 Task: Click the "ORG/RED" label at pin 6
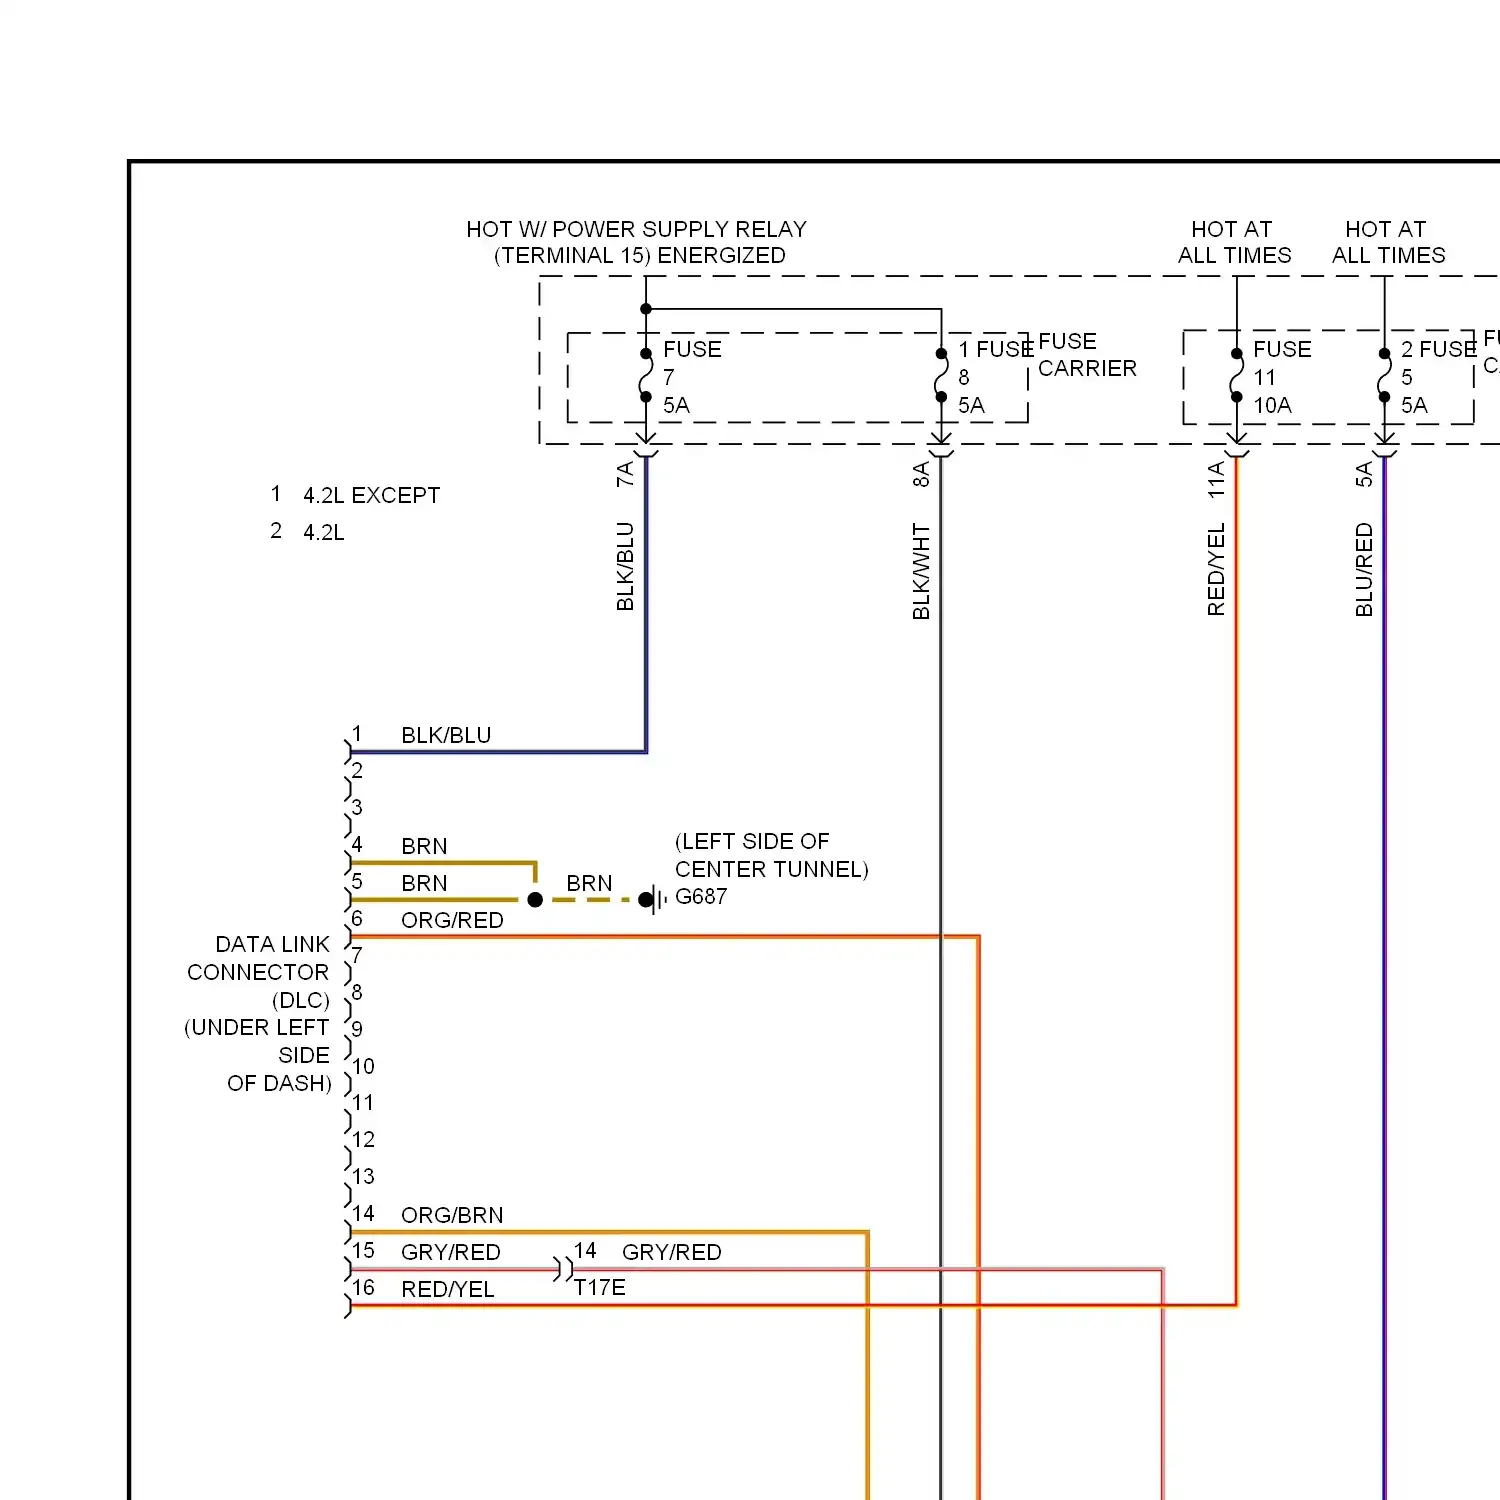click(452, 920)
